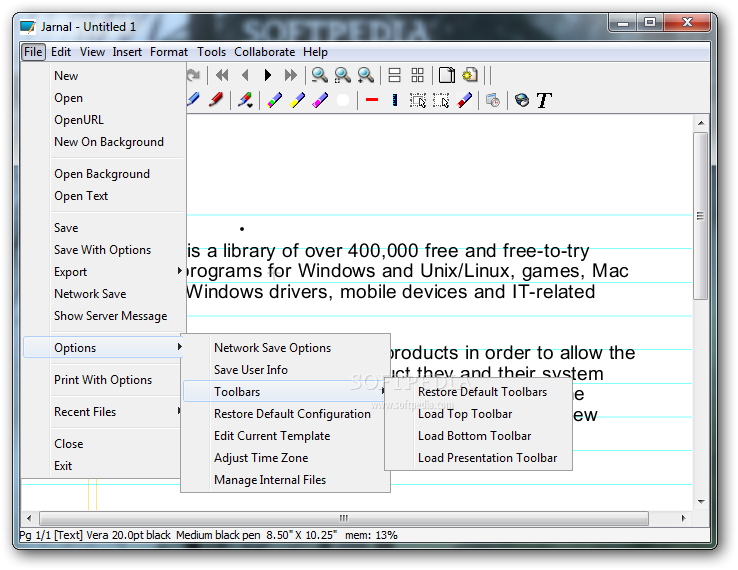Select Restore Default Toolbars

point(479,392)
